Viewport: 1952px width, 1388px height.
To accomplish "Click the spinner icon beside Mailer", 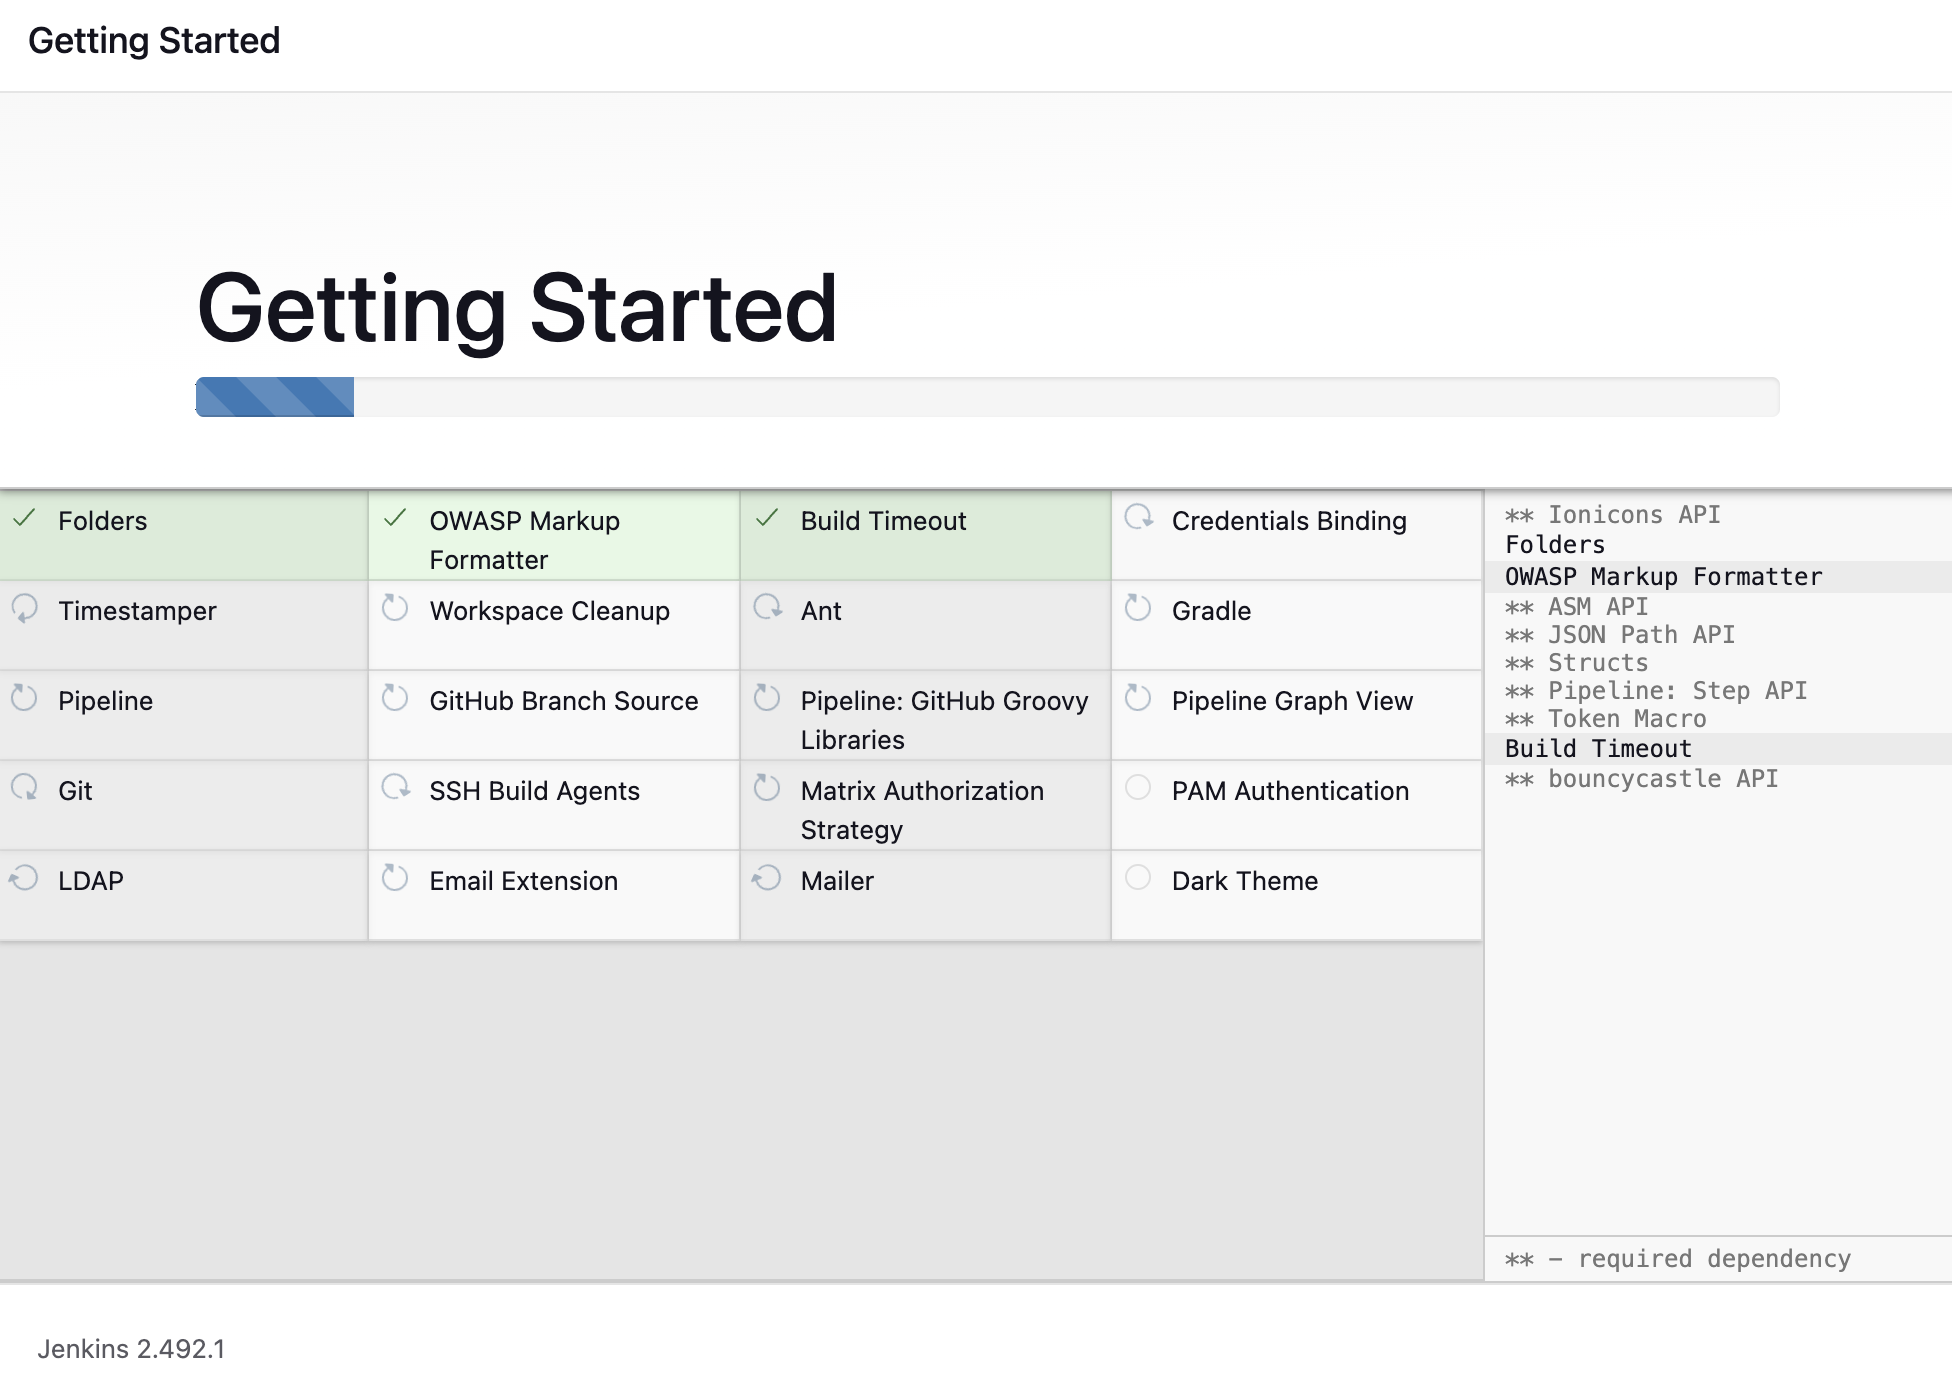I will coord(767,877).
